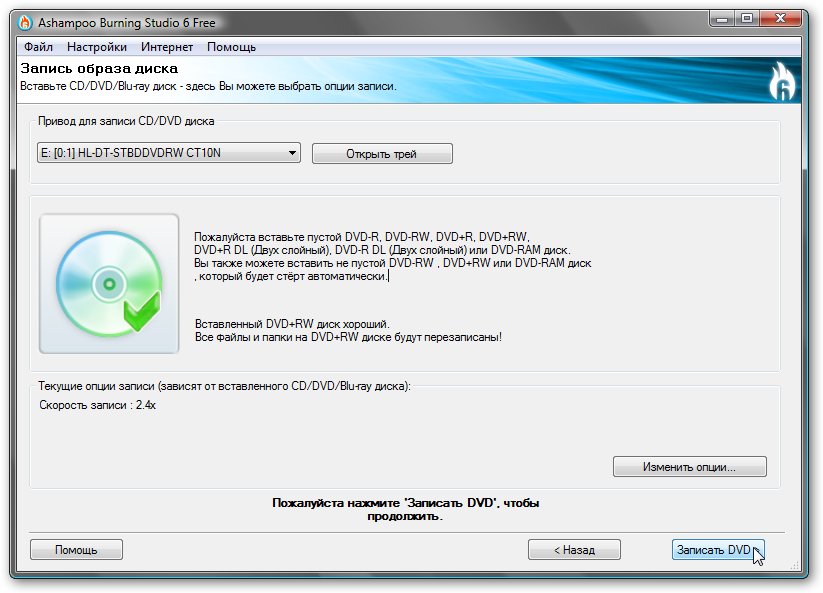Open the Настройки menu
Viewport: 823px width, 593px height.
click(x=97, y=47)
